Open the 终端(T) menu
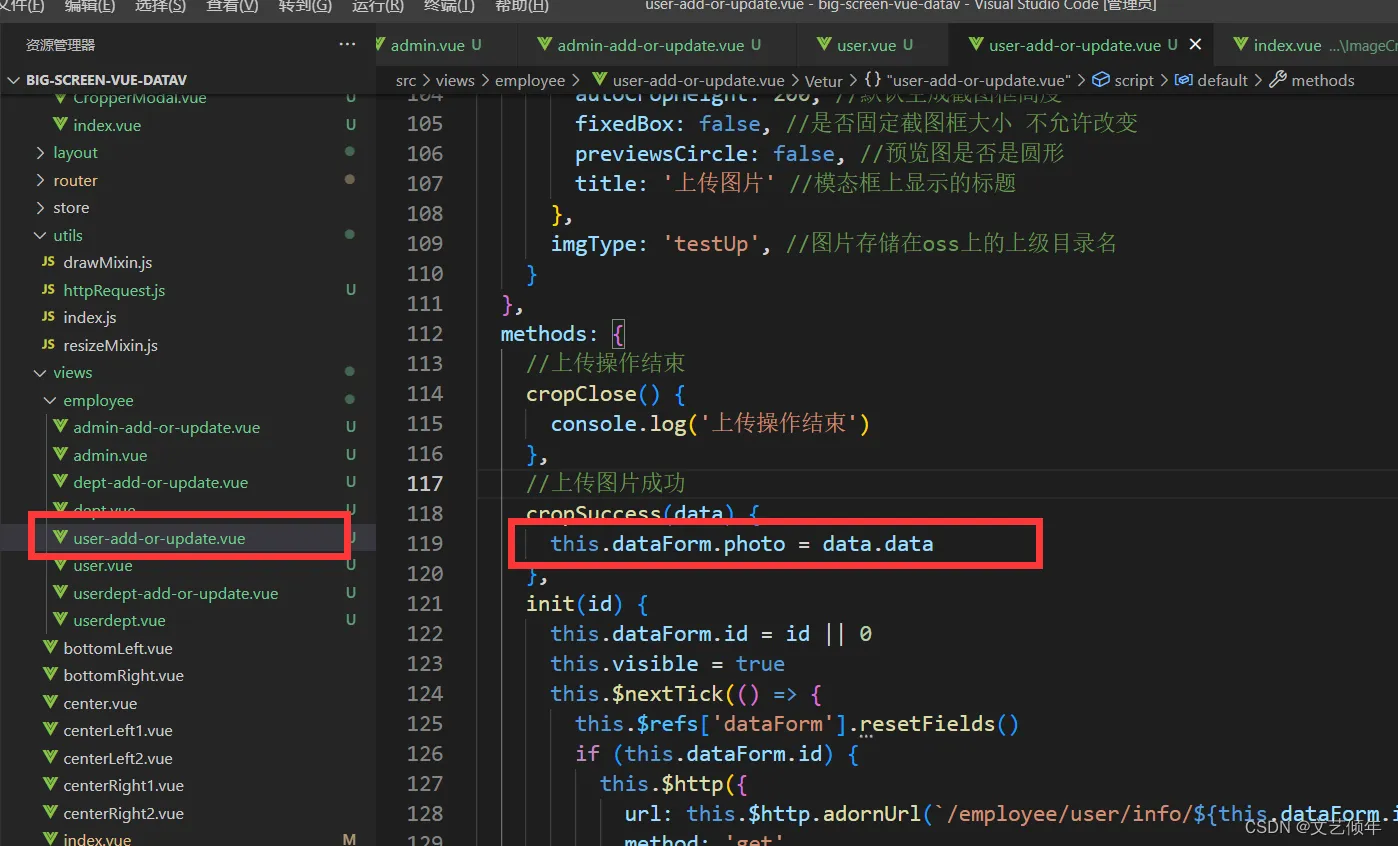Viewport: 1398px width, 846px height. point(449,5)
